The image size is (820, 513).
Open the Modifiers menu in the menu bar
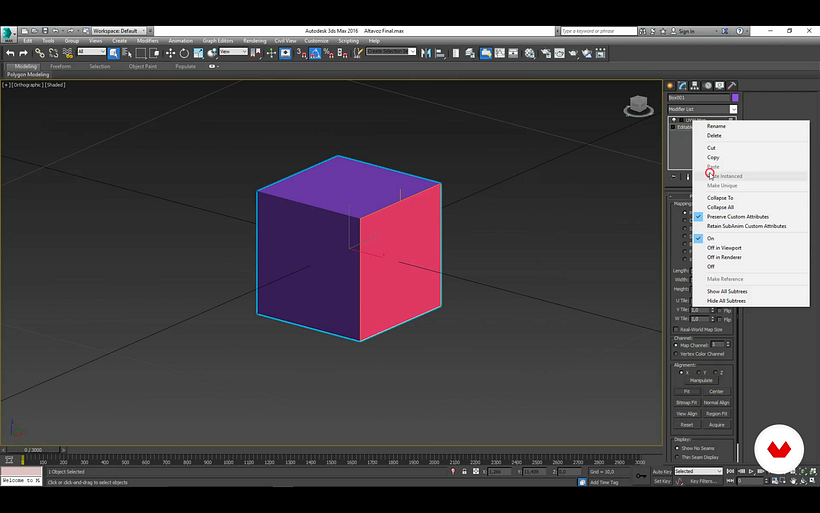[147, 41]
